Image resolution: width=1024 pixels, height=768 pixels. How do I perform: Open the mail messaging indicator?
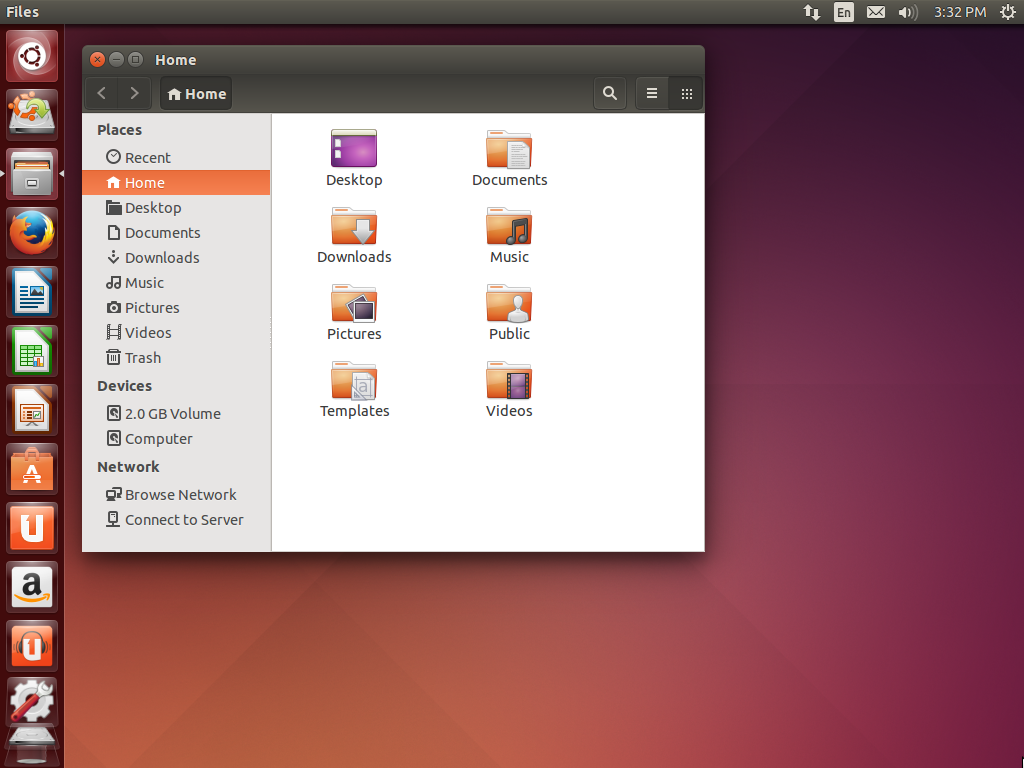click(876, 12)
